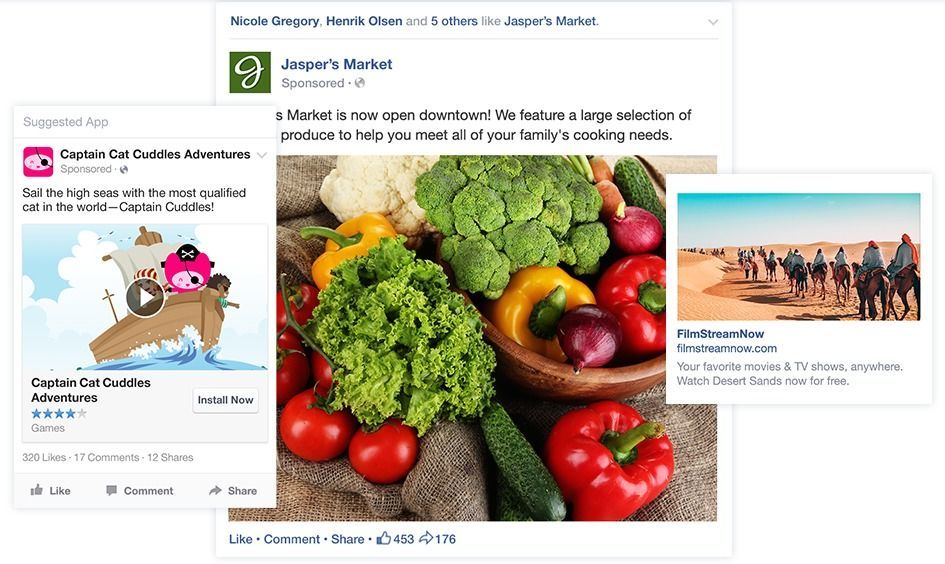Viewport: 945px width, 564px height.
Task: Click the thumbs-up icon beside 453
Action: click(384, 538)
